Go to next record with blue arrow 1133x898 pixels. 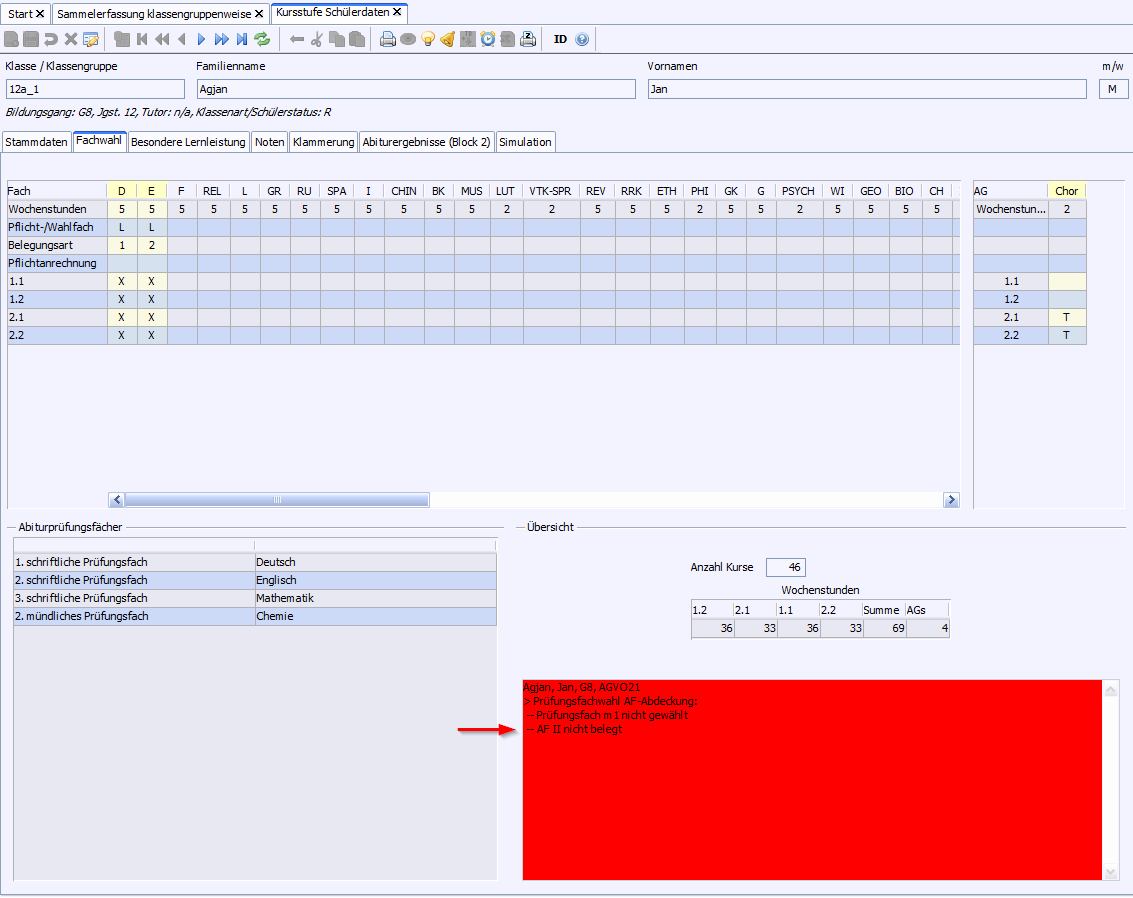tap(201, 39)
